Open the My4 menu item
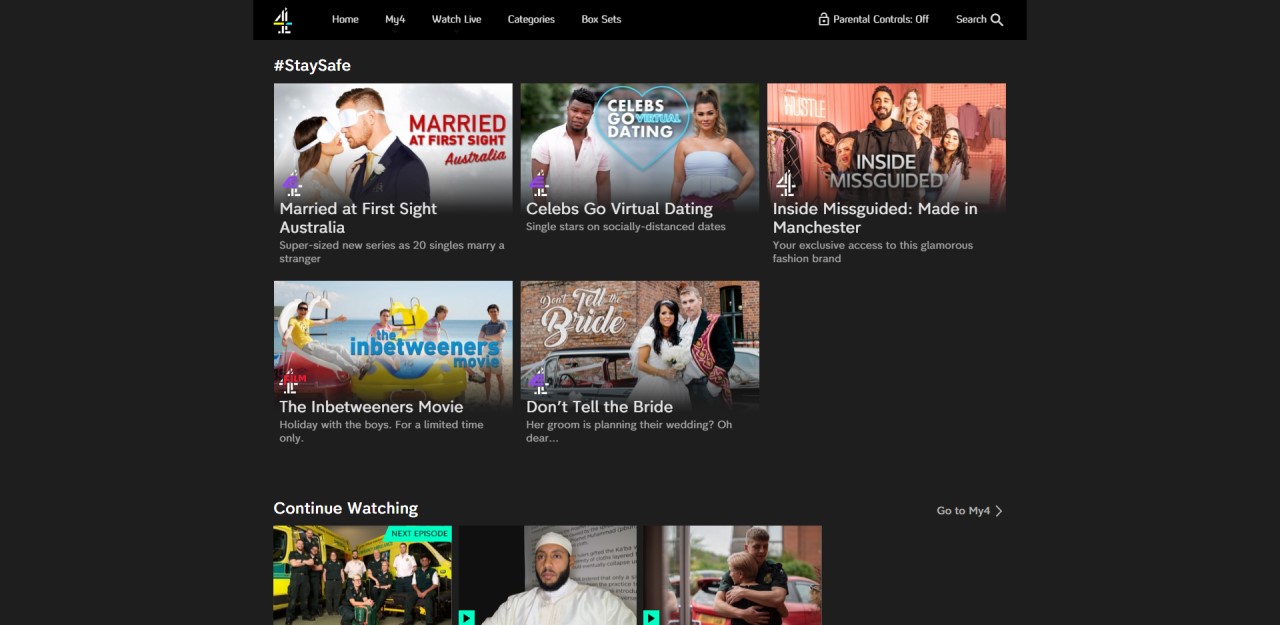The width and height of the screenshot is (1280, 625). coord(395,19)
